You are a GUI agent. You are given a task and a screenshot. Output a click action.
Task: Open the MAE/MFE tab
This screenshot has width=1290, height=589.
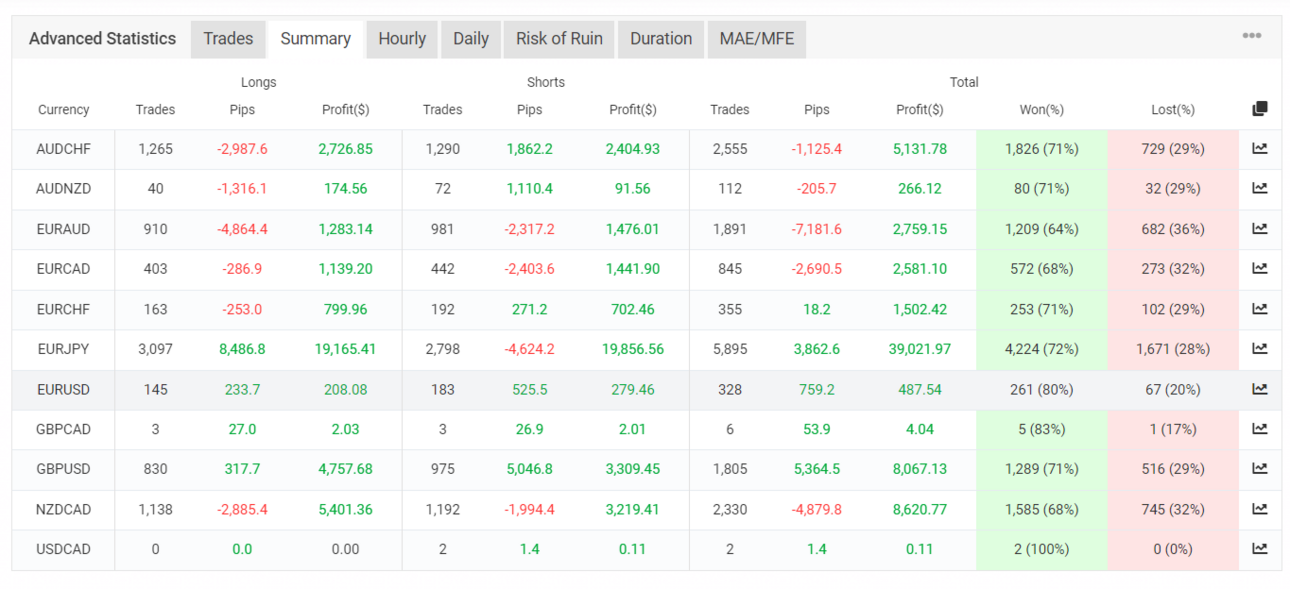tap(757, 39)
